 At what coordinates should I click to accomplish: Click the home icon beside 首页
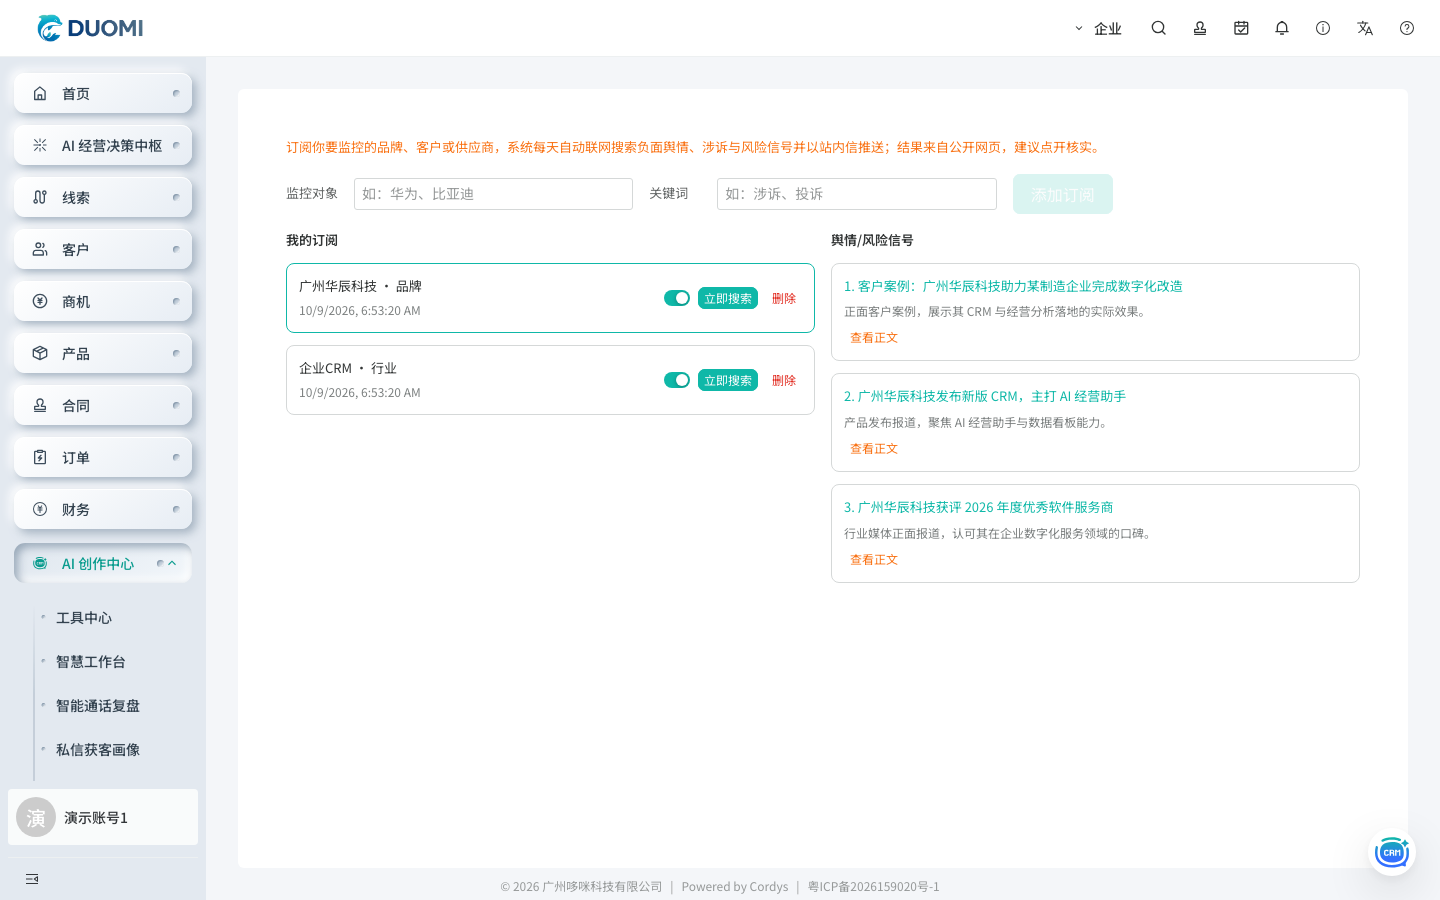[x=40, y=93]
